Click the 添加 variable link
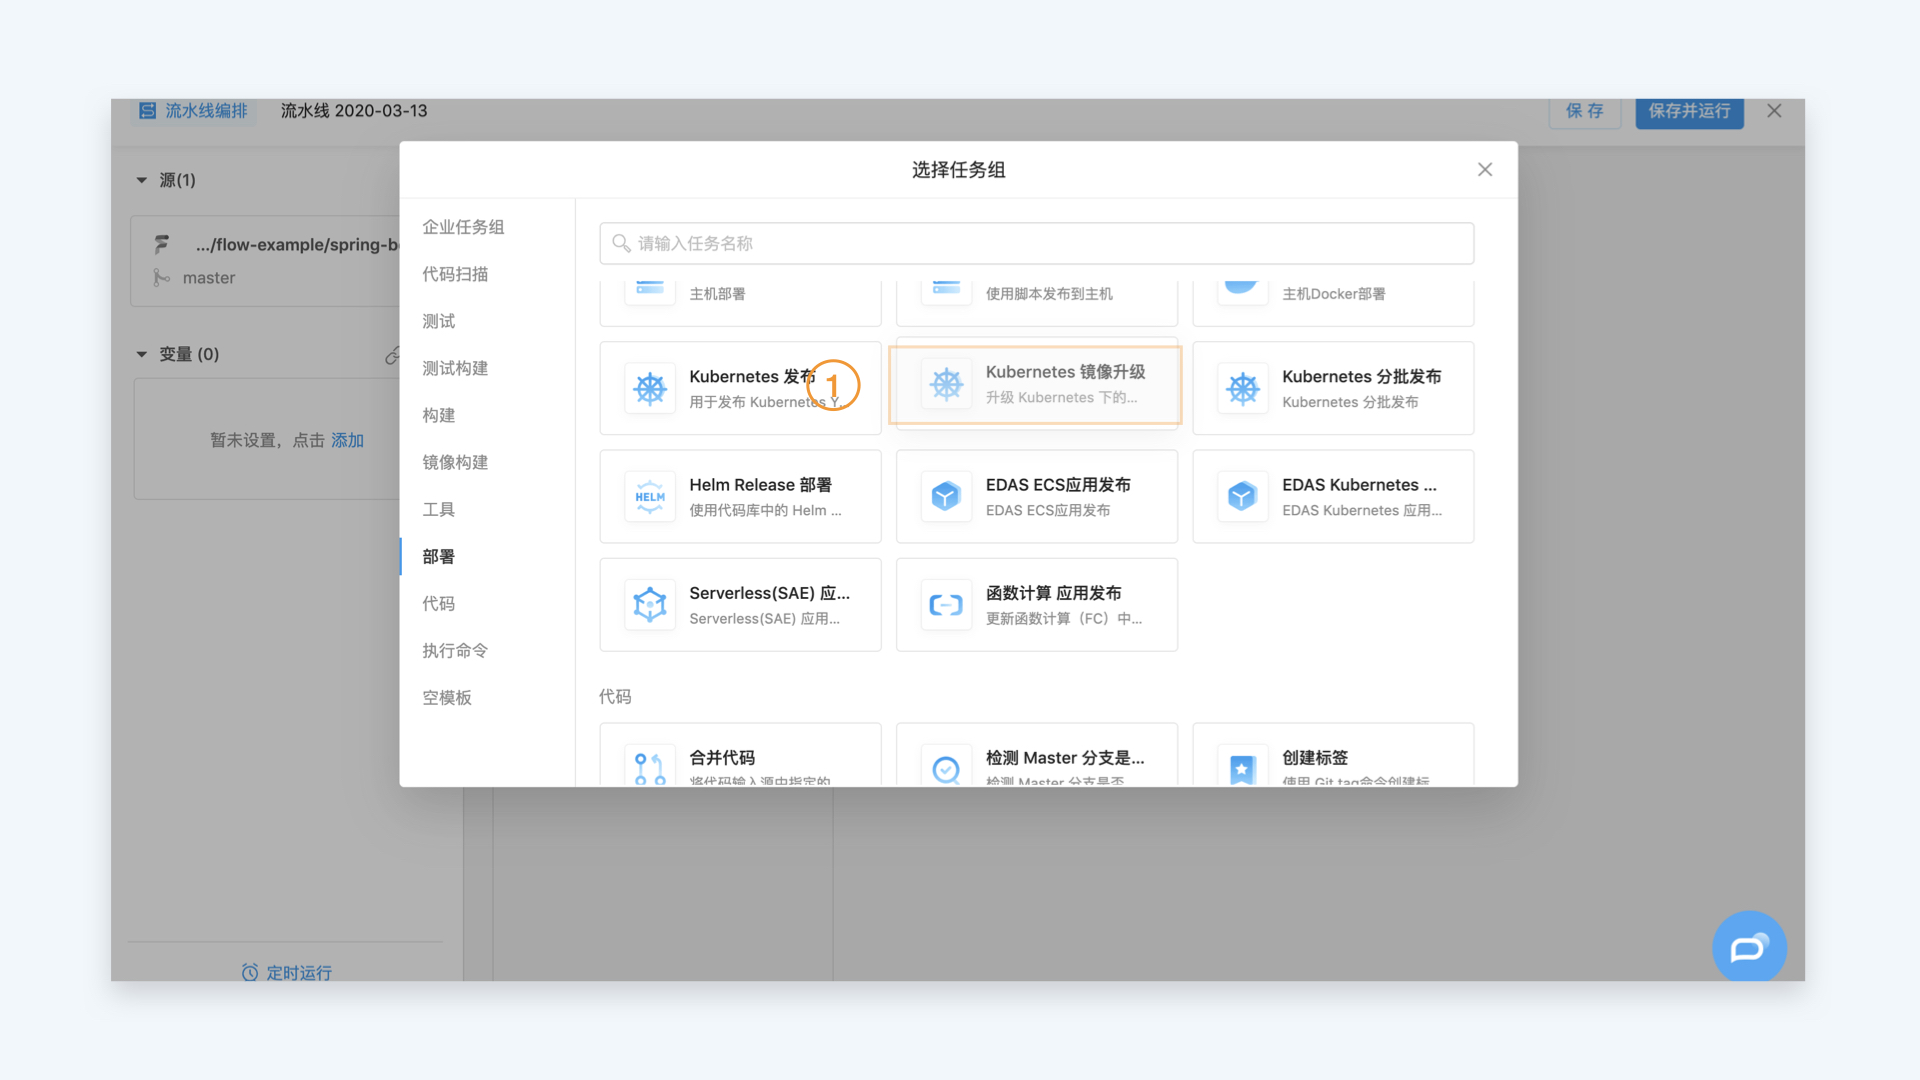The height and width of the screenshot is (1080, 1920). click(x=347, y=440)
